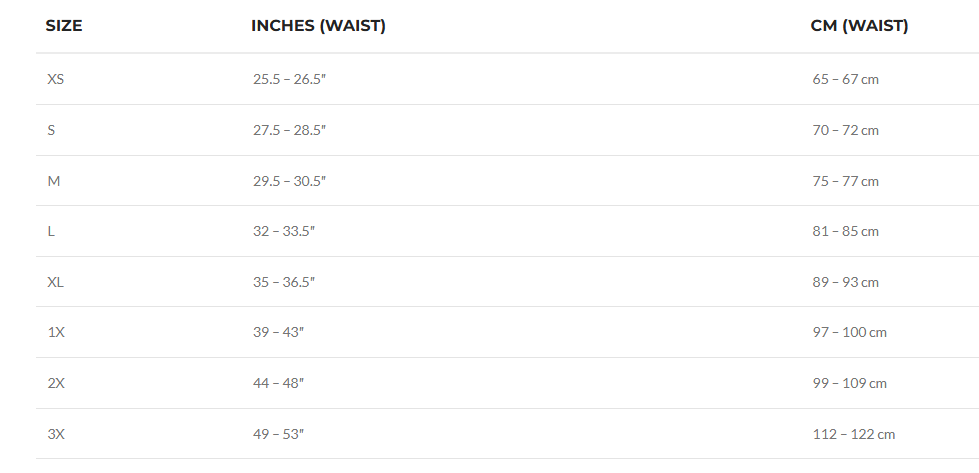
Task: Click the 3X size label
Action: [56, 434]
